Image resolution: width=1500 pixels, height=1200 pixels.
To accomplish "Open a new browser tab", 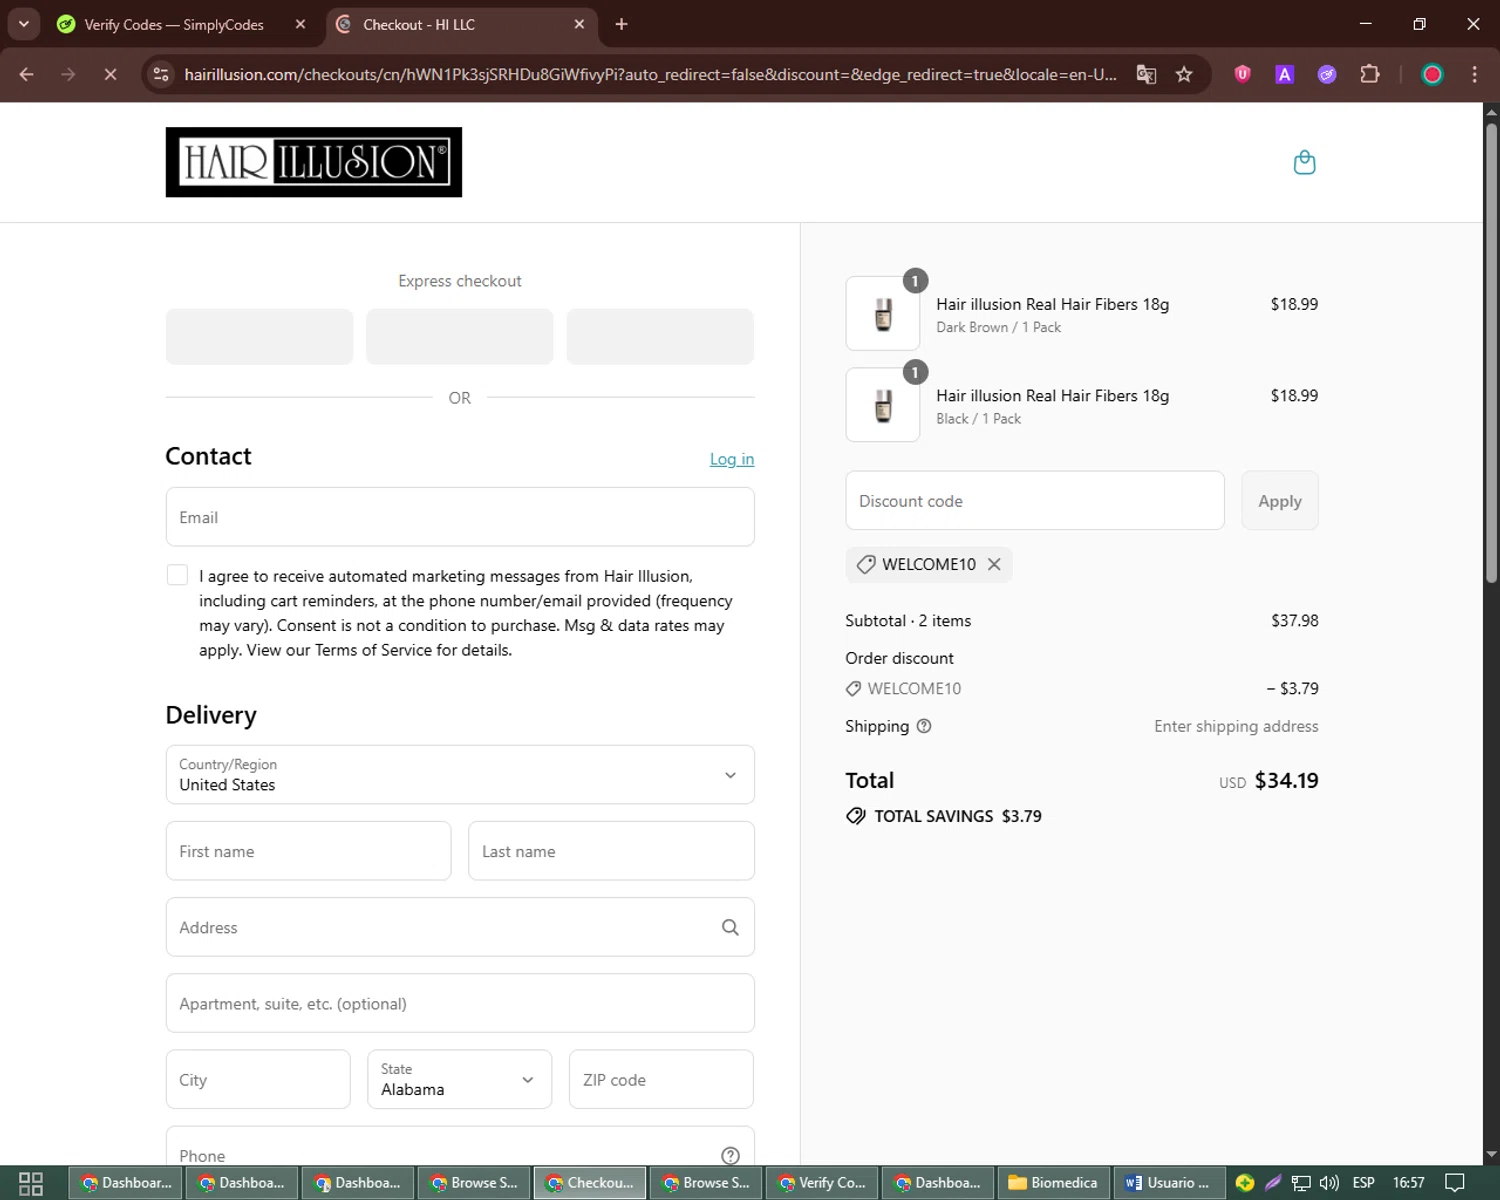I will tap(621, 24).
